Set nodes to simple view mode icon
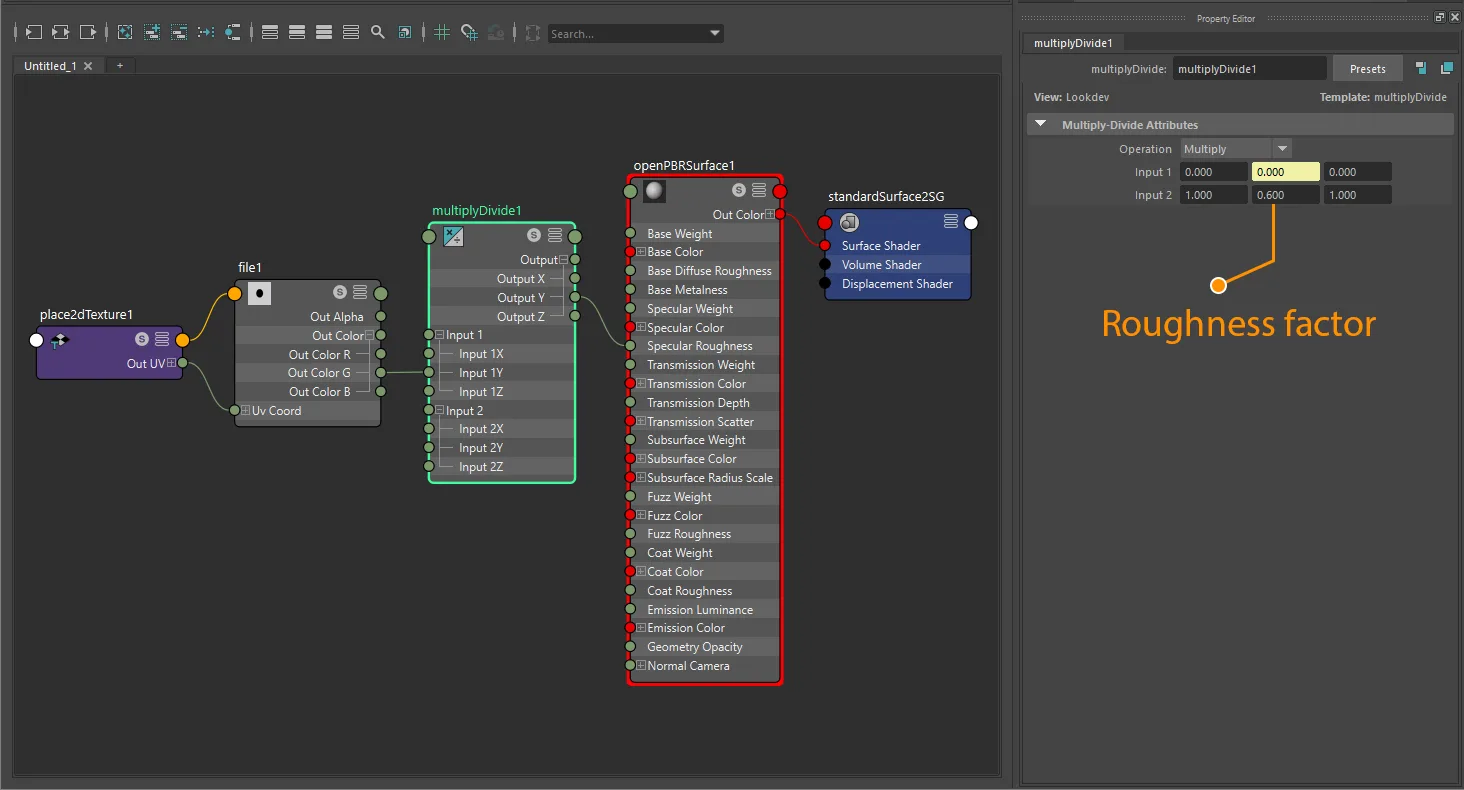 [270, 32]
